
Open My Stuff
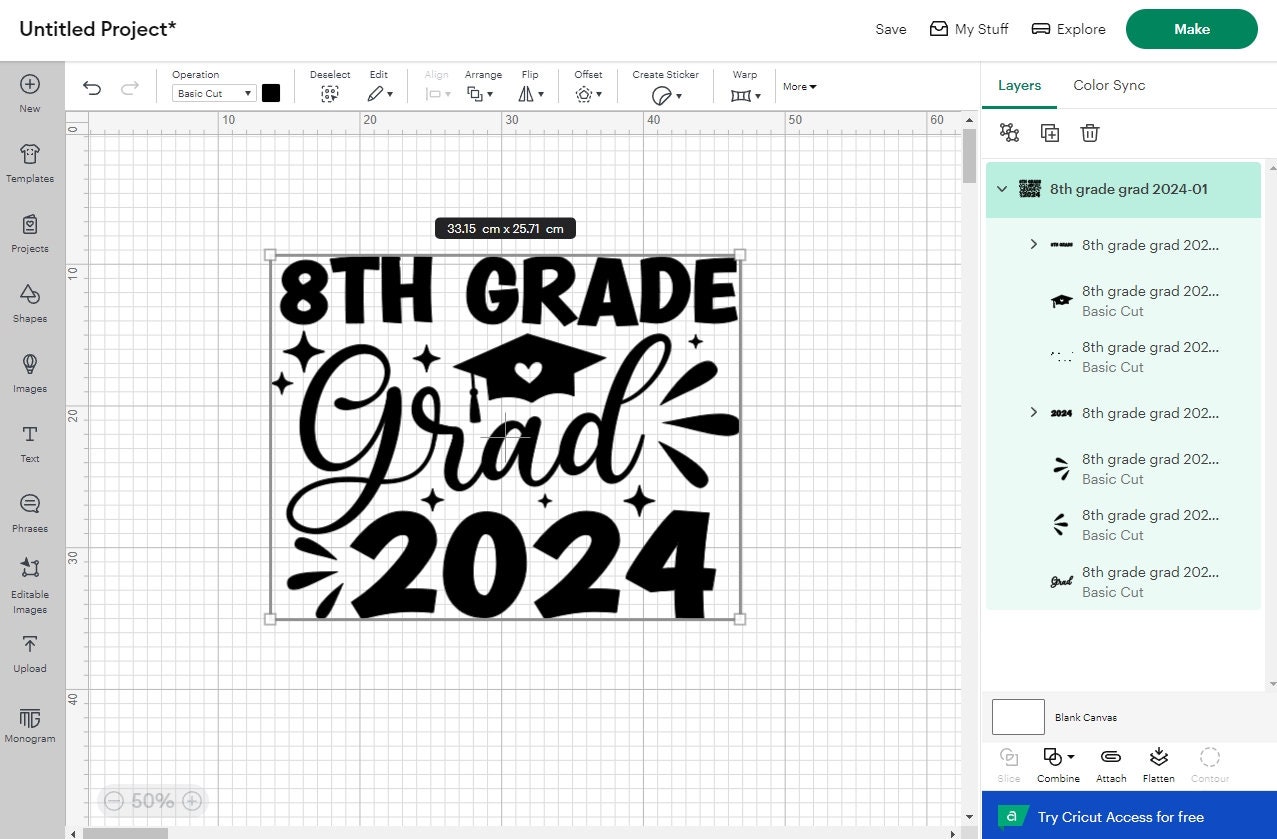968,29
